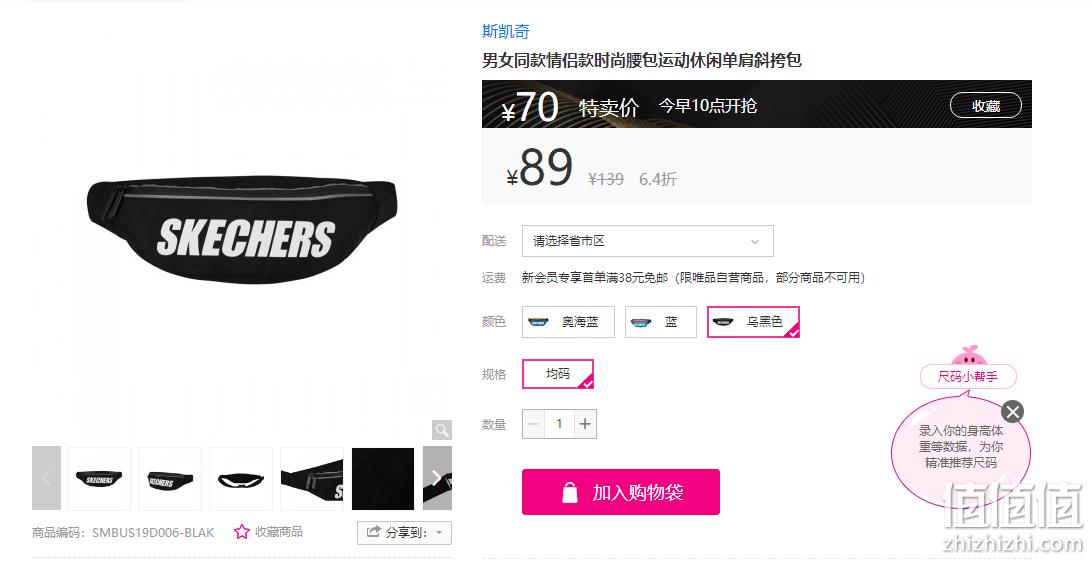The image size is (1092, 561).
Task: Close the 尺码小帮手 tip bubble
Action: 1013,411
